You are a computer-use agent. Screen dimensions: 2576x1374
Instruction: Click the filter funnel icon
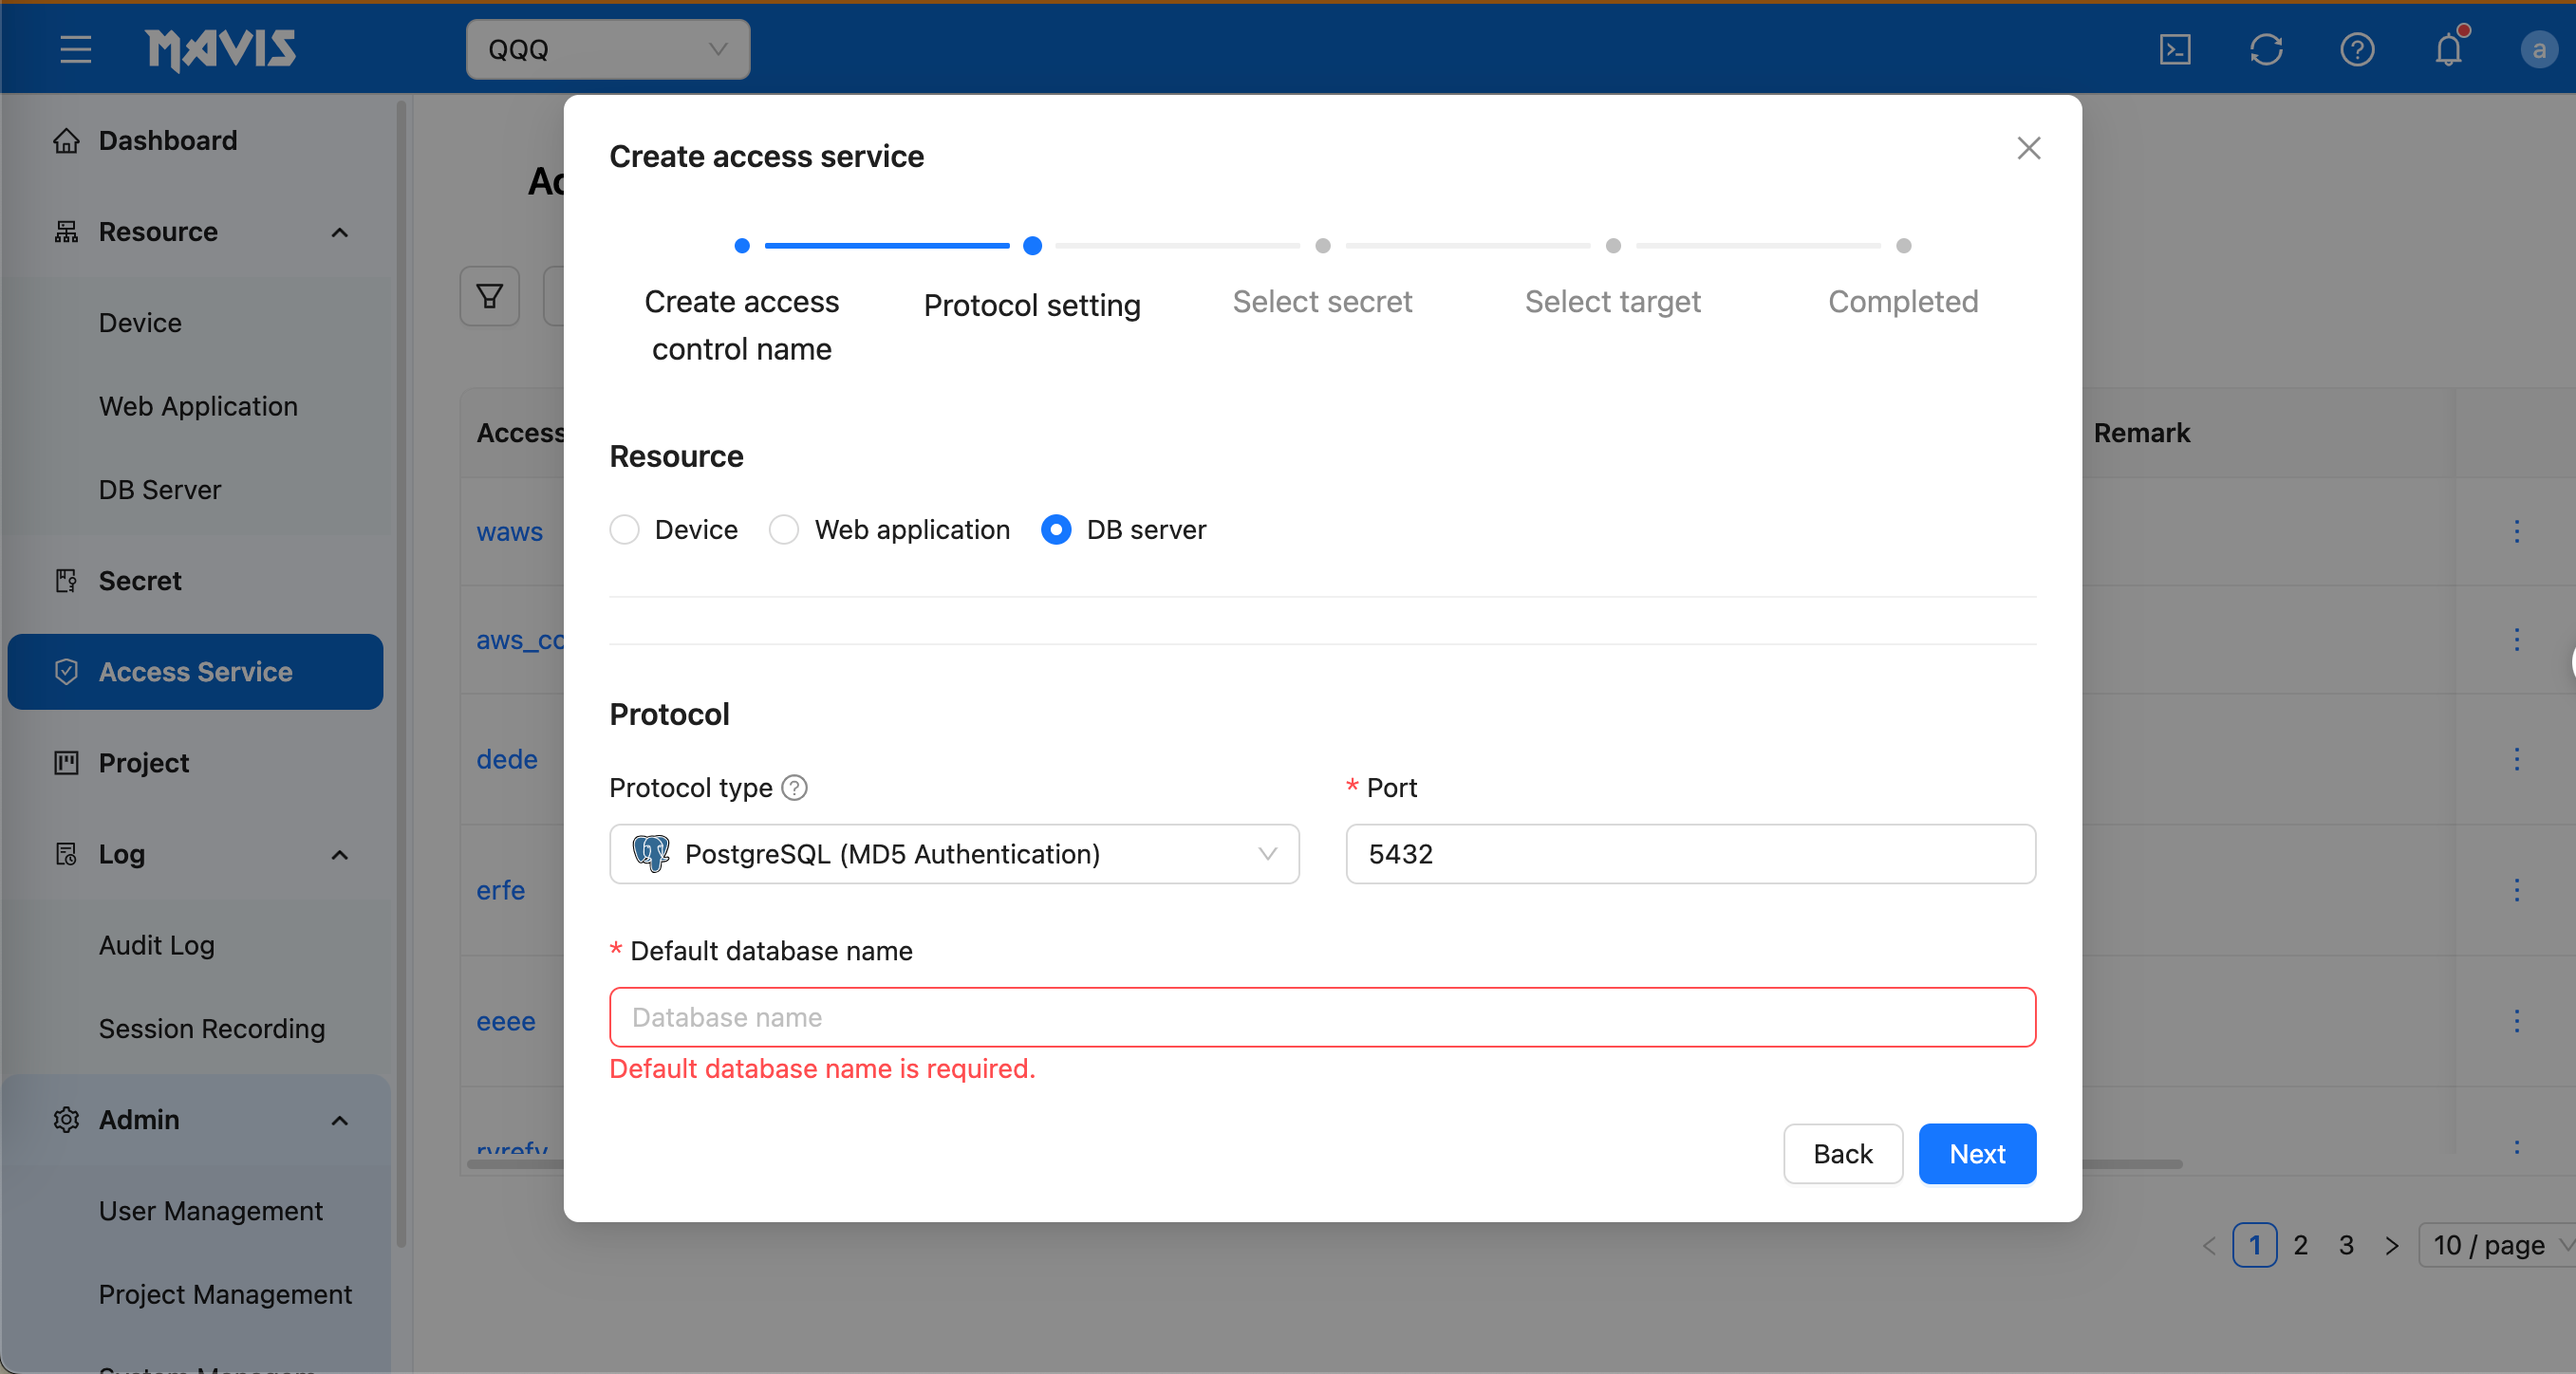click(489, 296)
